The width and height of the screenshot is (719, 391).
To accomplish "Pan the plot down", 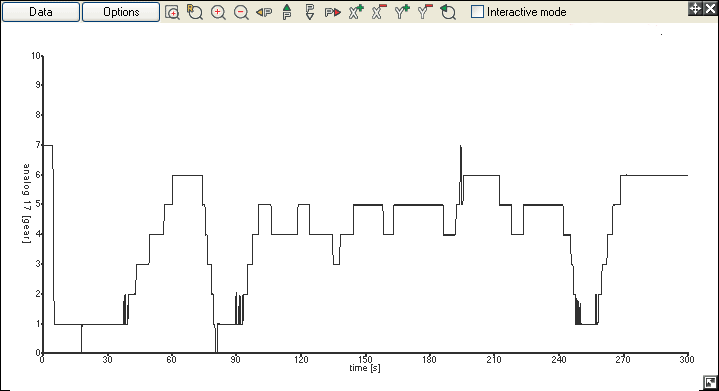I will point(310,12).
